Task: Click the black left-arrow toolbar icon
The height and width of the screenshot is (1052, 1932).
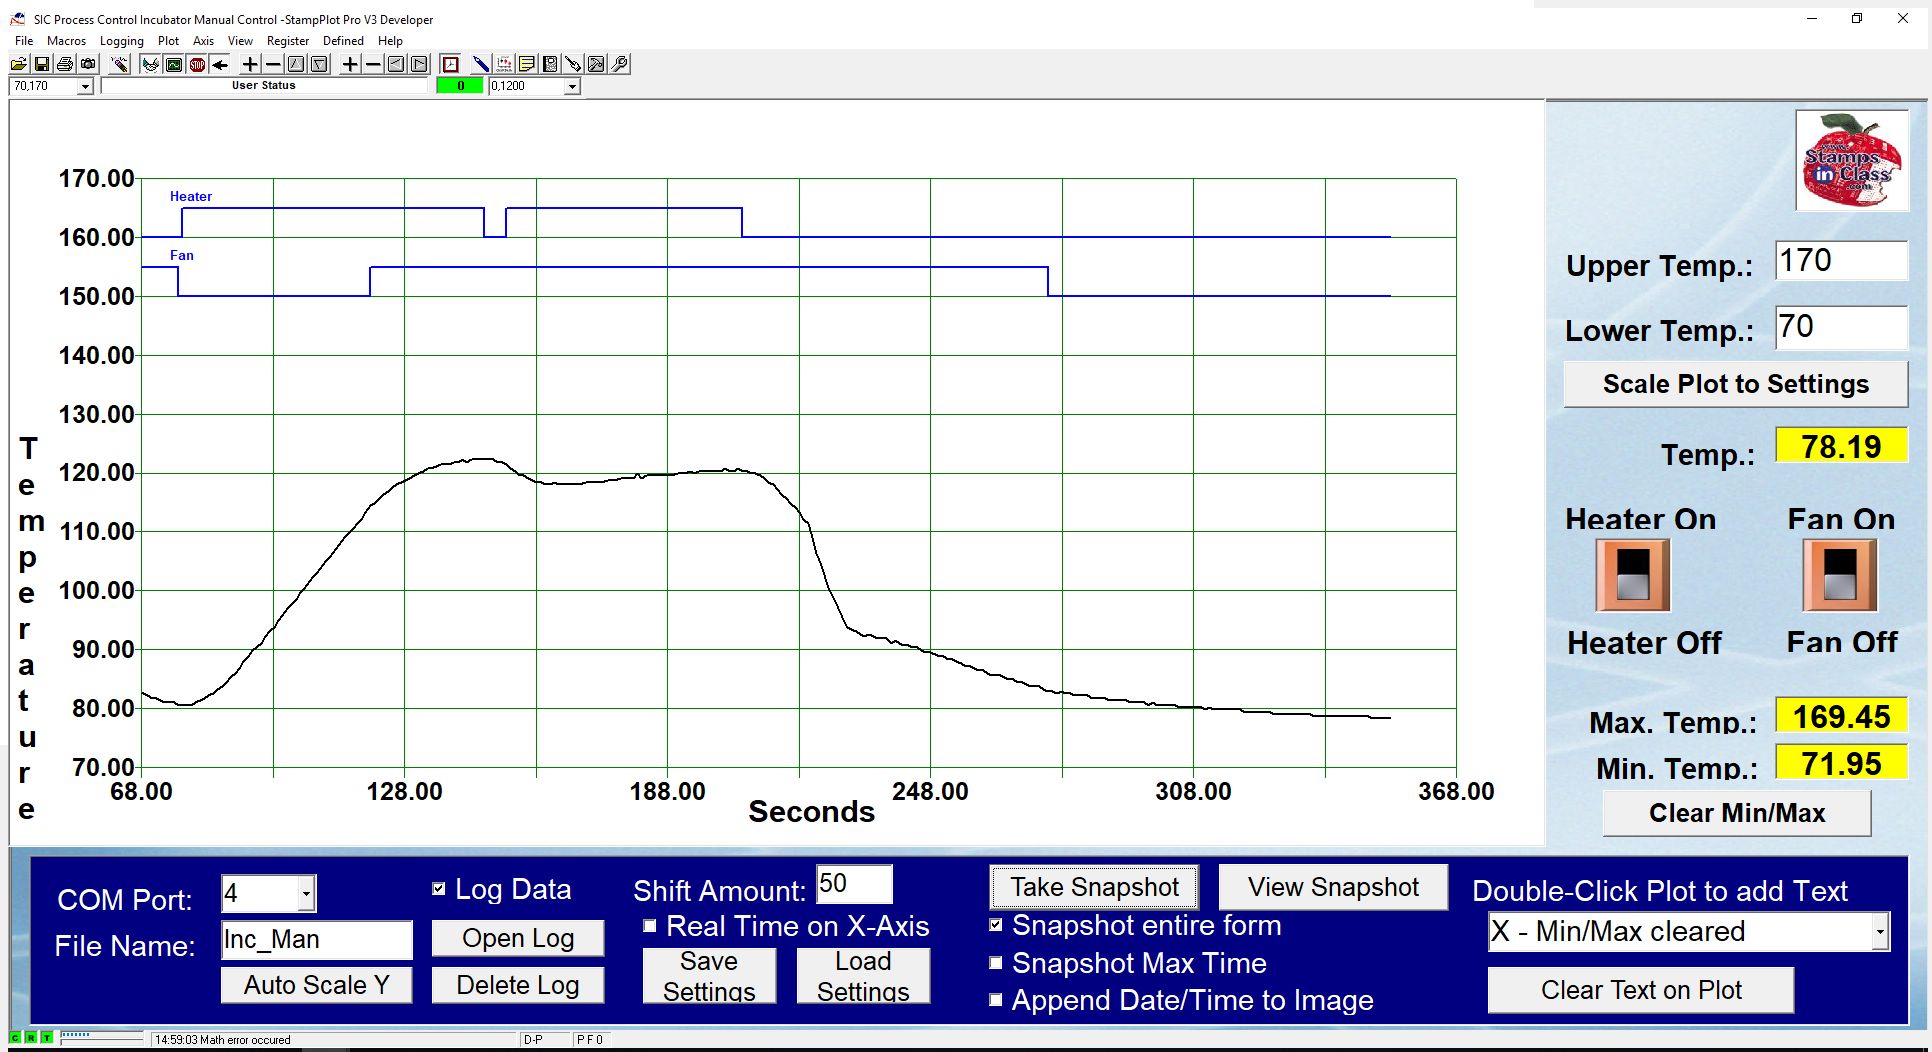Action: [x=220, y=64]
